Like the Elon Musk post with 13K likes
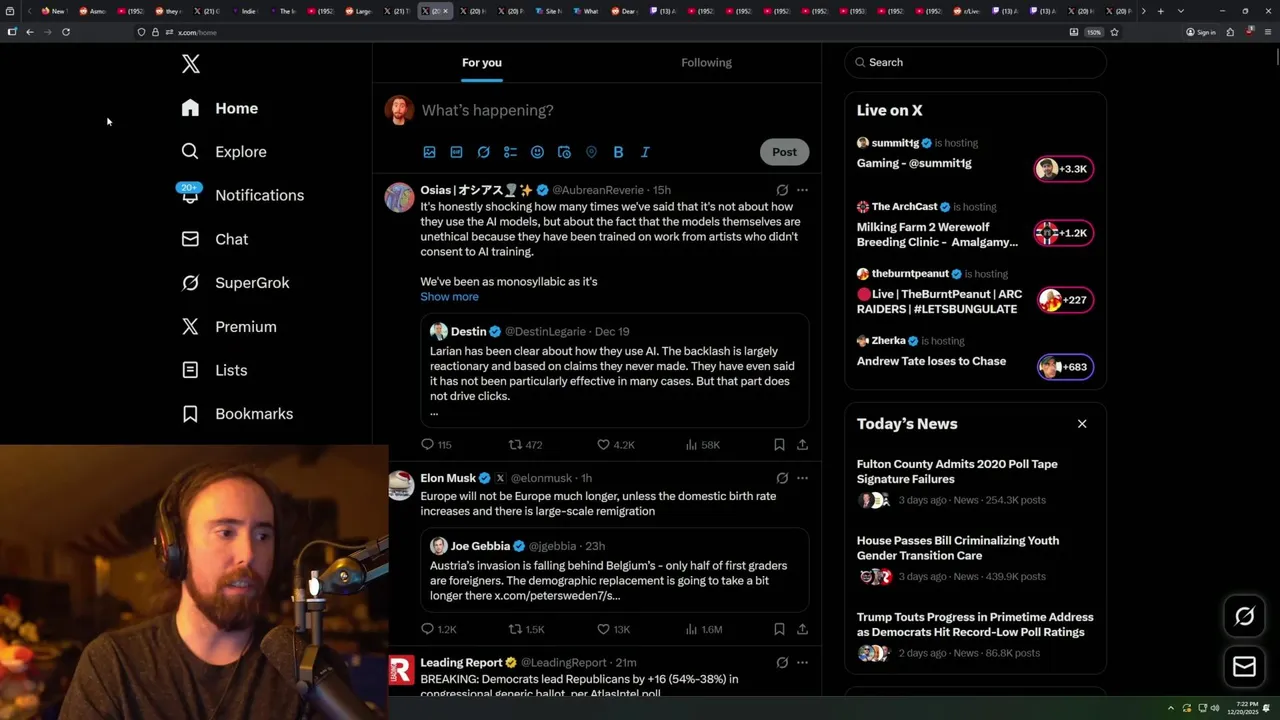The width and height of the screenshot is (1280, 720). [613, 630]
